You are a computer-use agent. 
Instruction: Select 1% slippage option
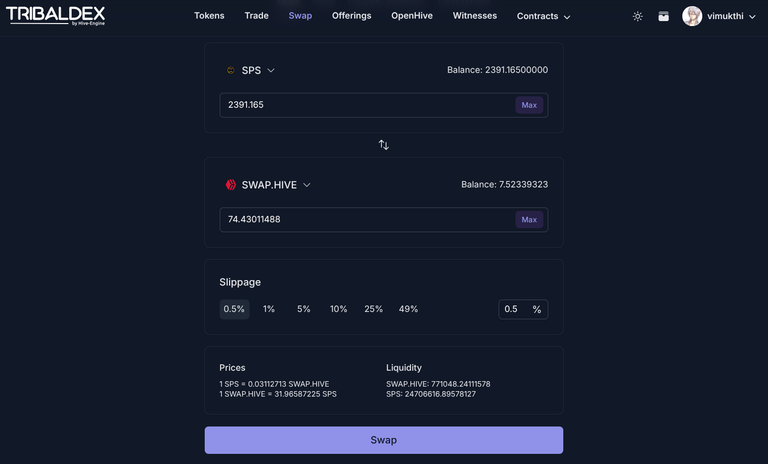(x=269, y=309)
